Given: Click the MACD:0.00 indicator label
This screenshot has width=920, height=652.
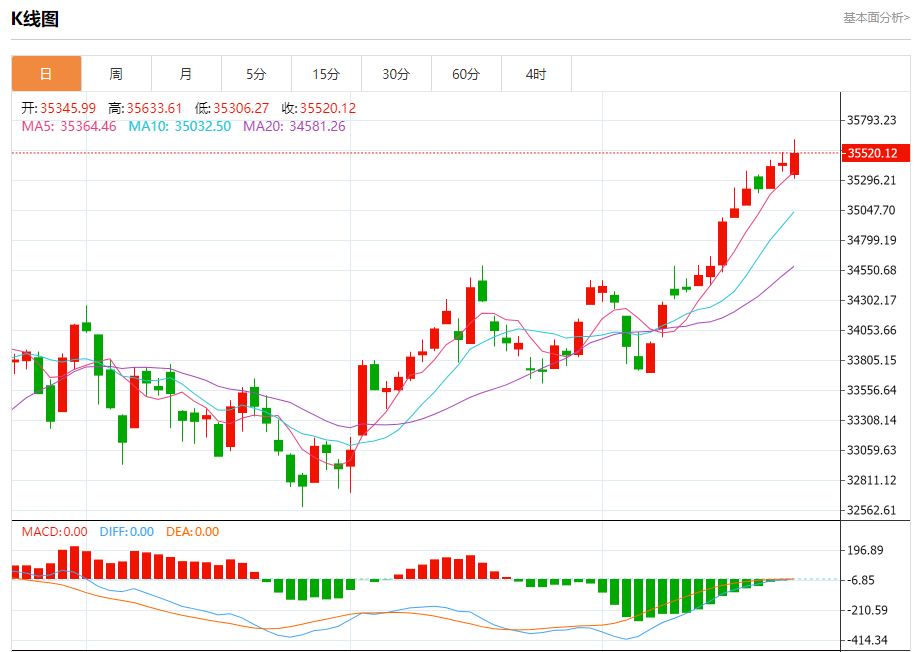Looking at the screenshot, I should click(55, 532).
